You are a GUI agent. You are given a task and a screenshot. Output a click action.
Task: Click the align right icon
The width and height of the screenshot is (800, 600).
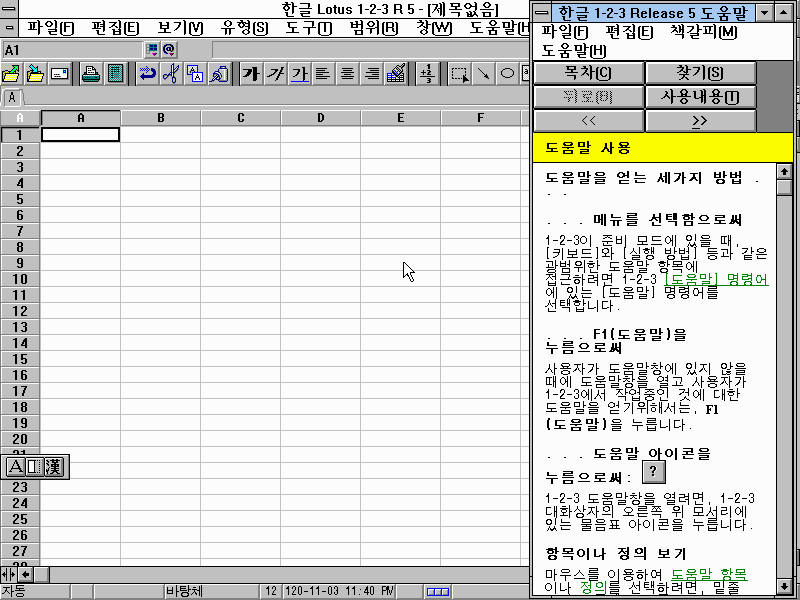click(x=372, y=74)
